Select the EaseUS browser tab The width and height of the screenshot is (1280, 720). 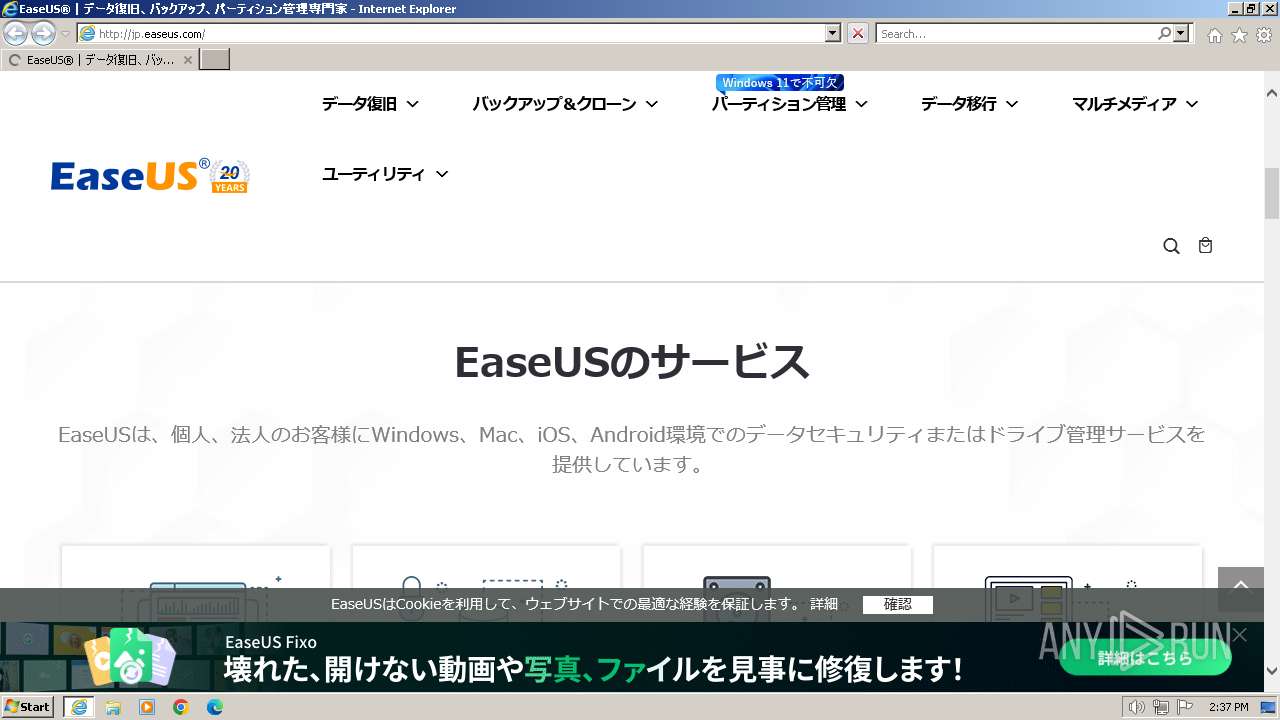(x=98, y=60)
